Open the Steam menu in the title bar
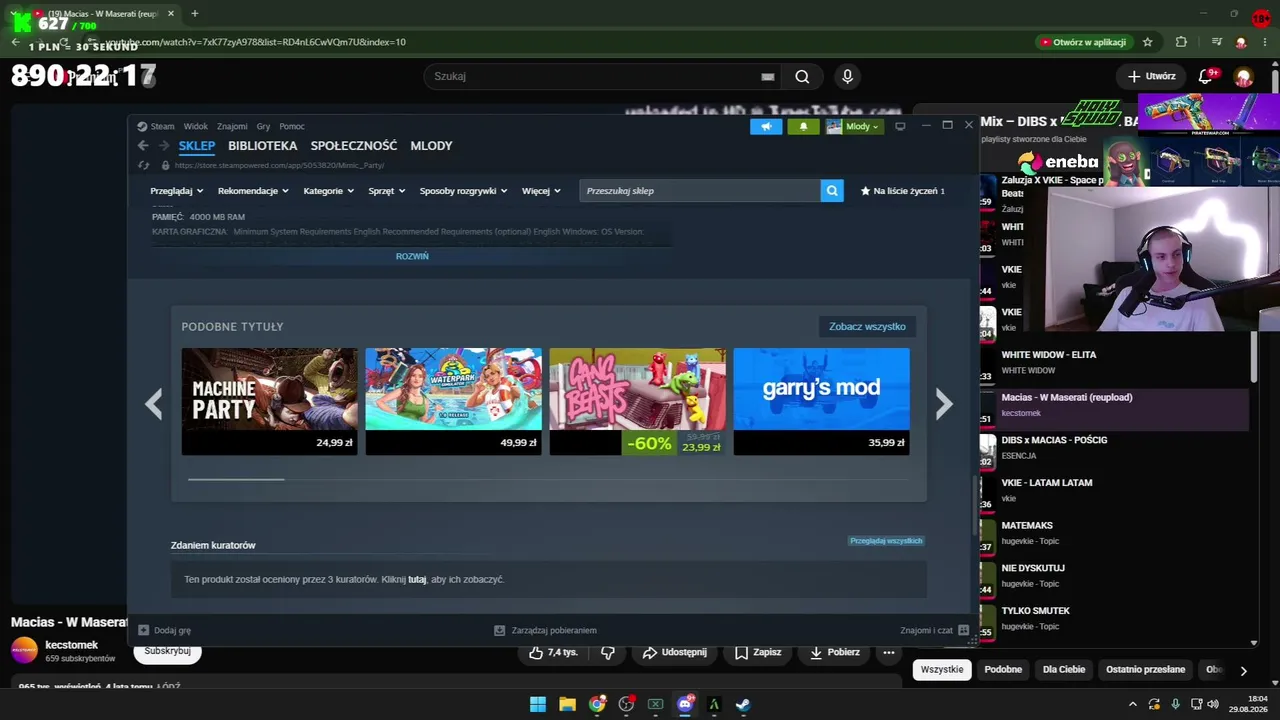The width and height of the screenshot is (1280, 720). [162, 126]
